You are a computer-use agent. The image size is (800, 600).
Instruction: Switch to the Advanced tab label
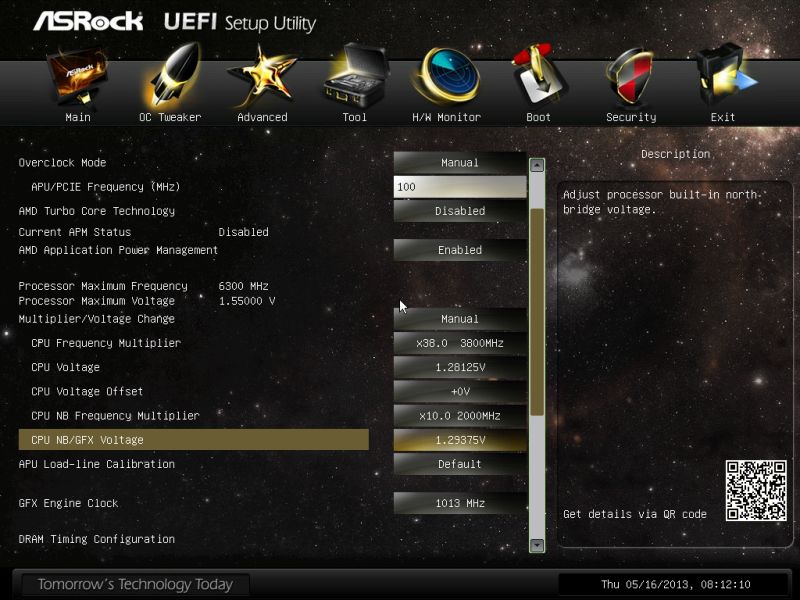pyautogui.click(x=262, y=117)
